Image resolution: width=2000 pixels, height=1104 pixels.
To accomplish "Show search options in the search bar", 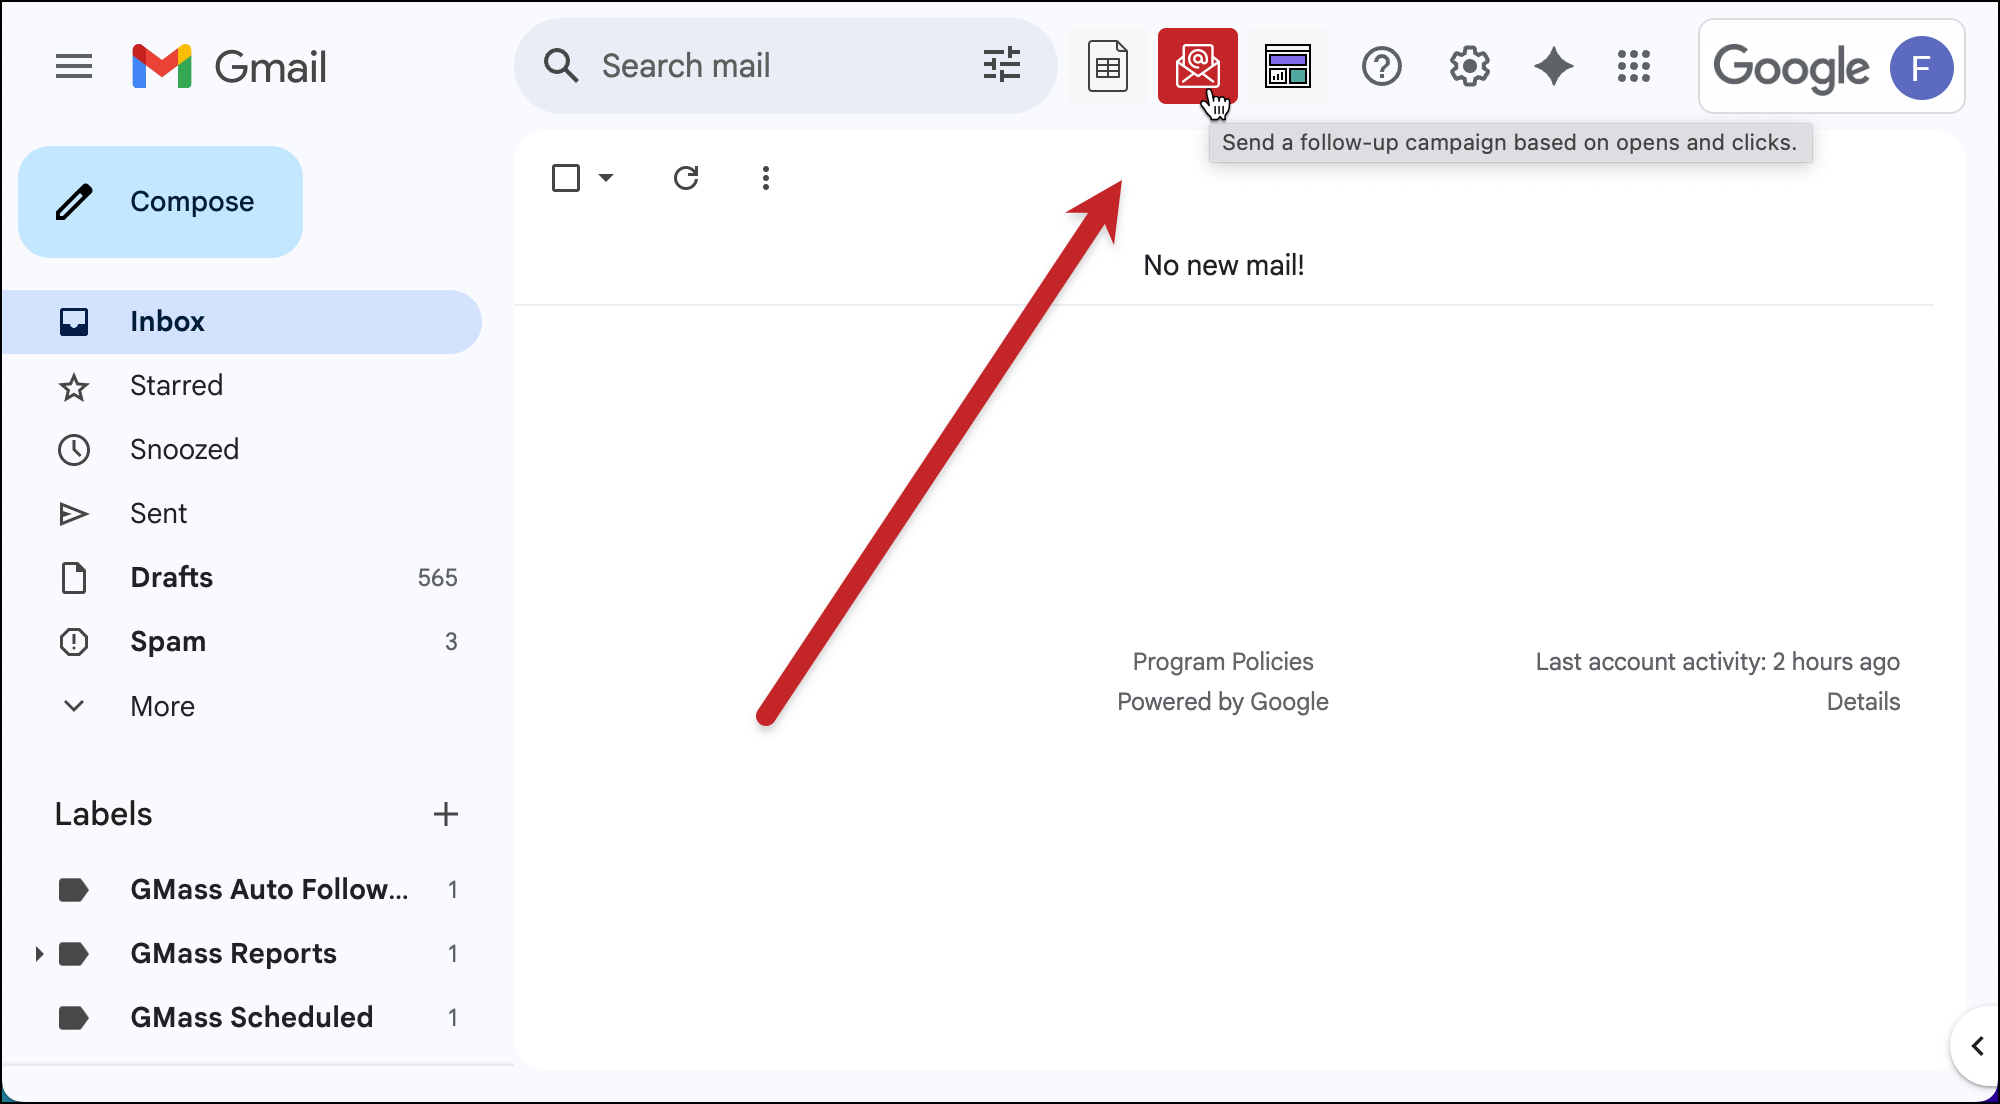I will coord(1001,66).
